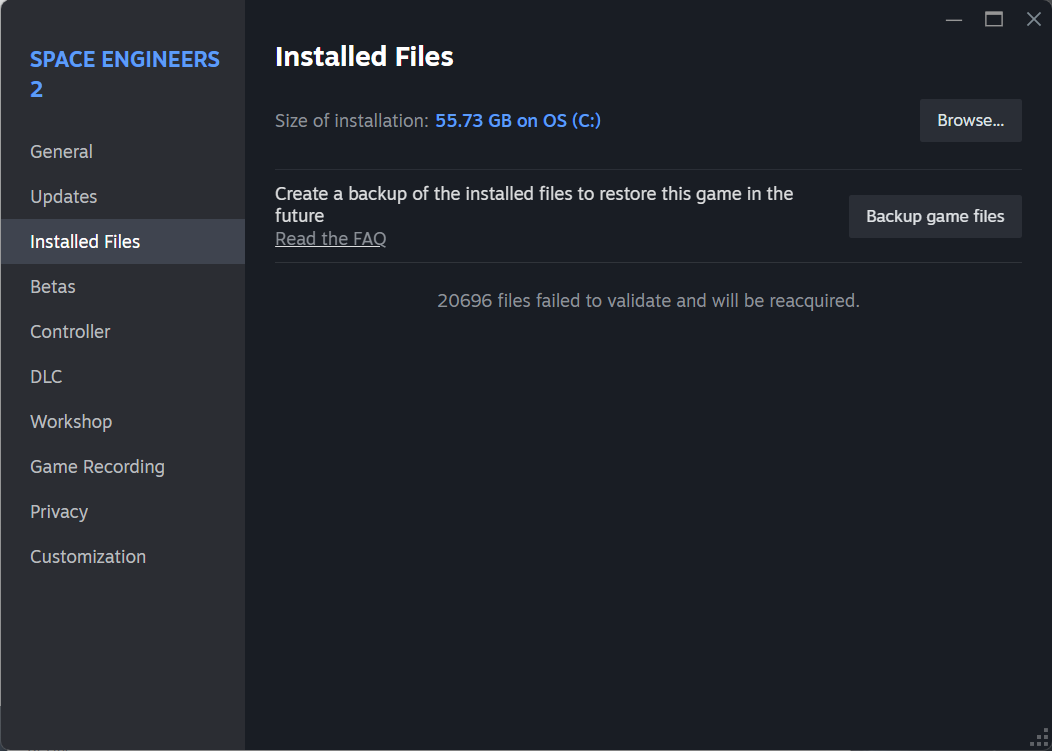Open the Controller settings page

(x=70, y=332)
